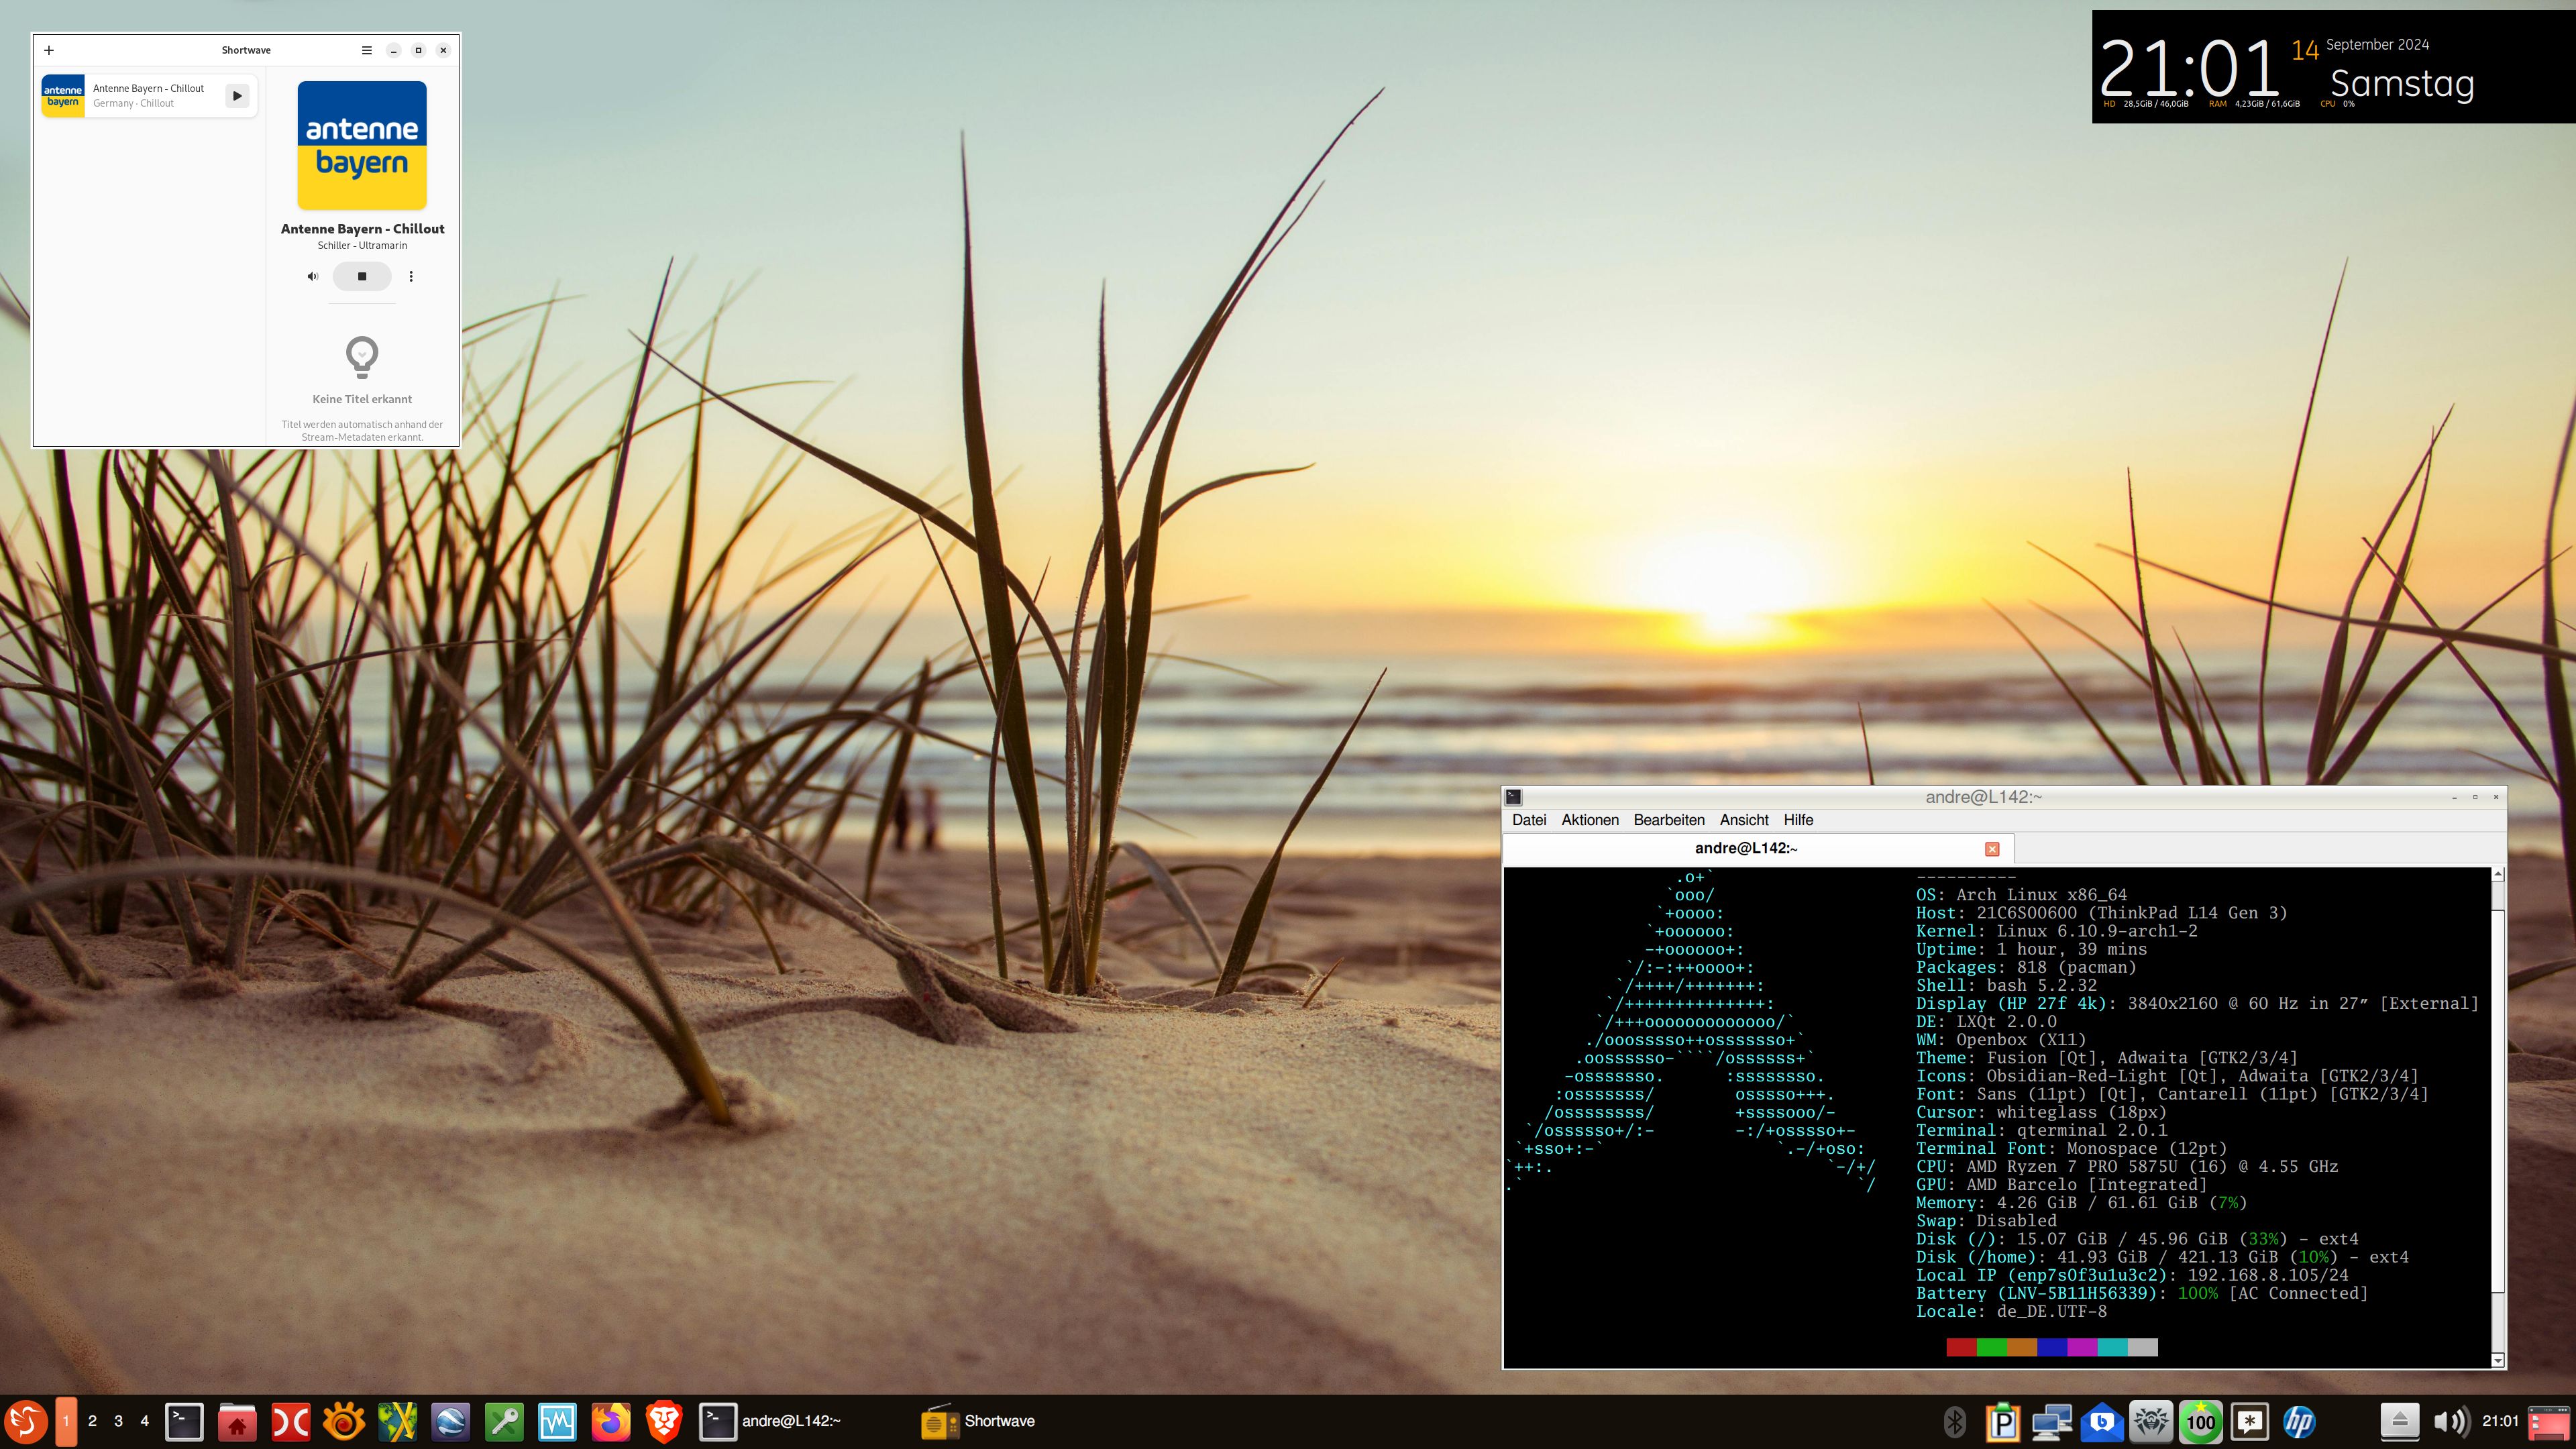This screenshot has height=1449, width=2576.
Task: Select the andre@L142:~ terminal tab
Action: coord(1758,848)
